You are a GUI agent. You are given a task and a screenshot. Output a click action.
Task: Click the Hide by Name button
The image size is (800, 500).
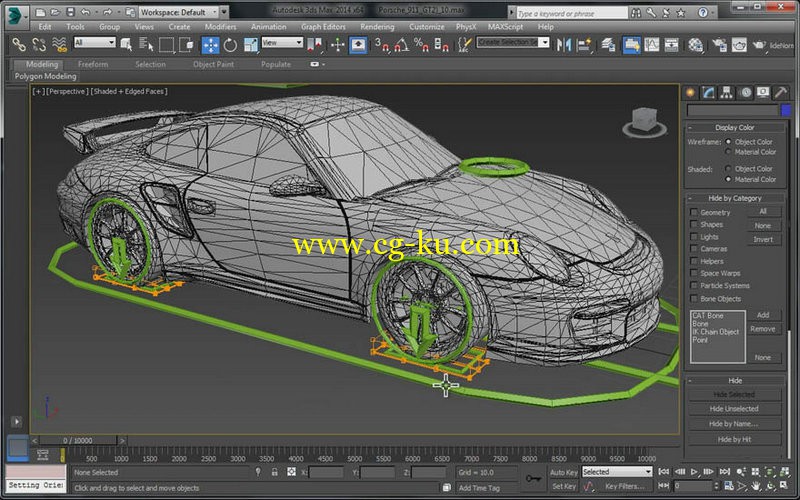point(734,424)
